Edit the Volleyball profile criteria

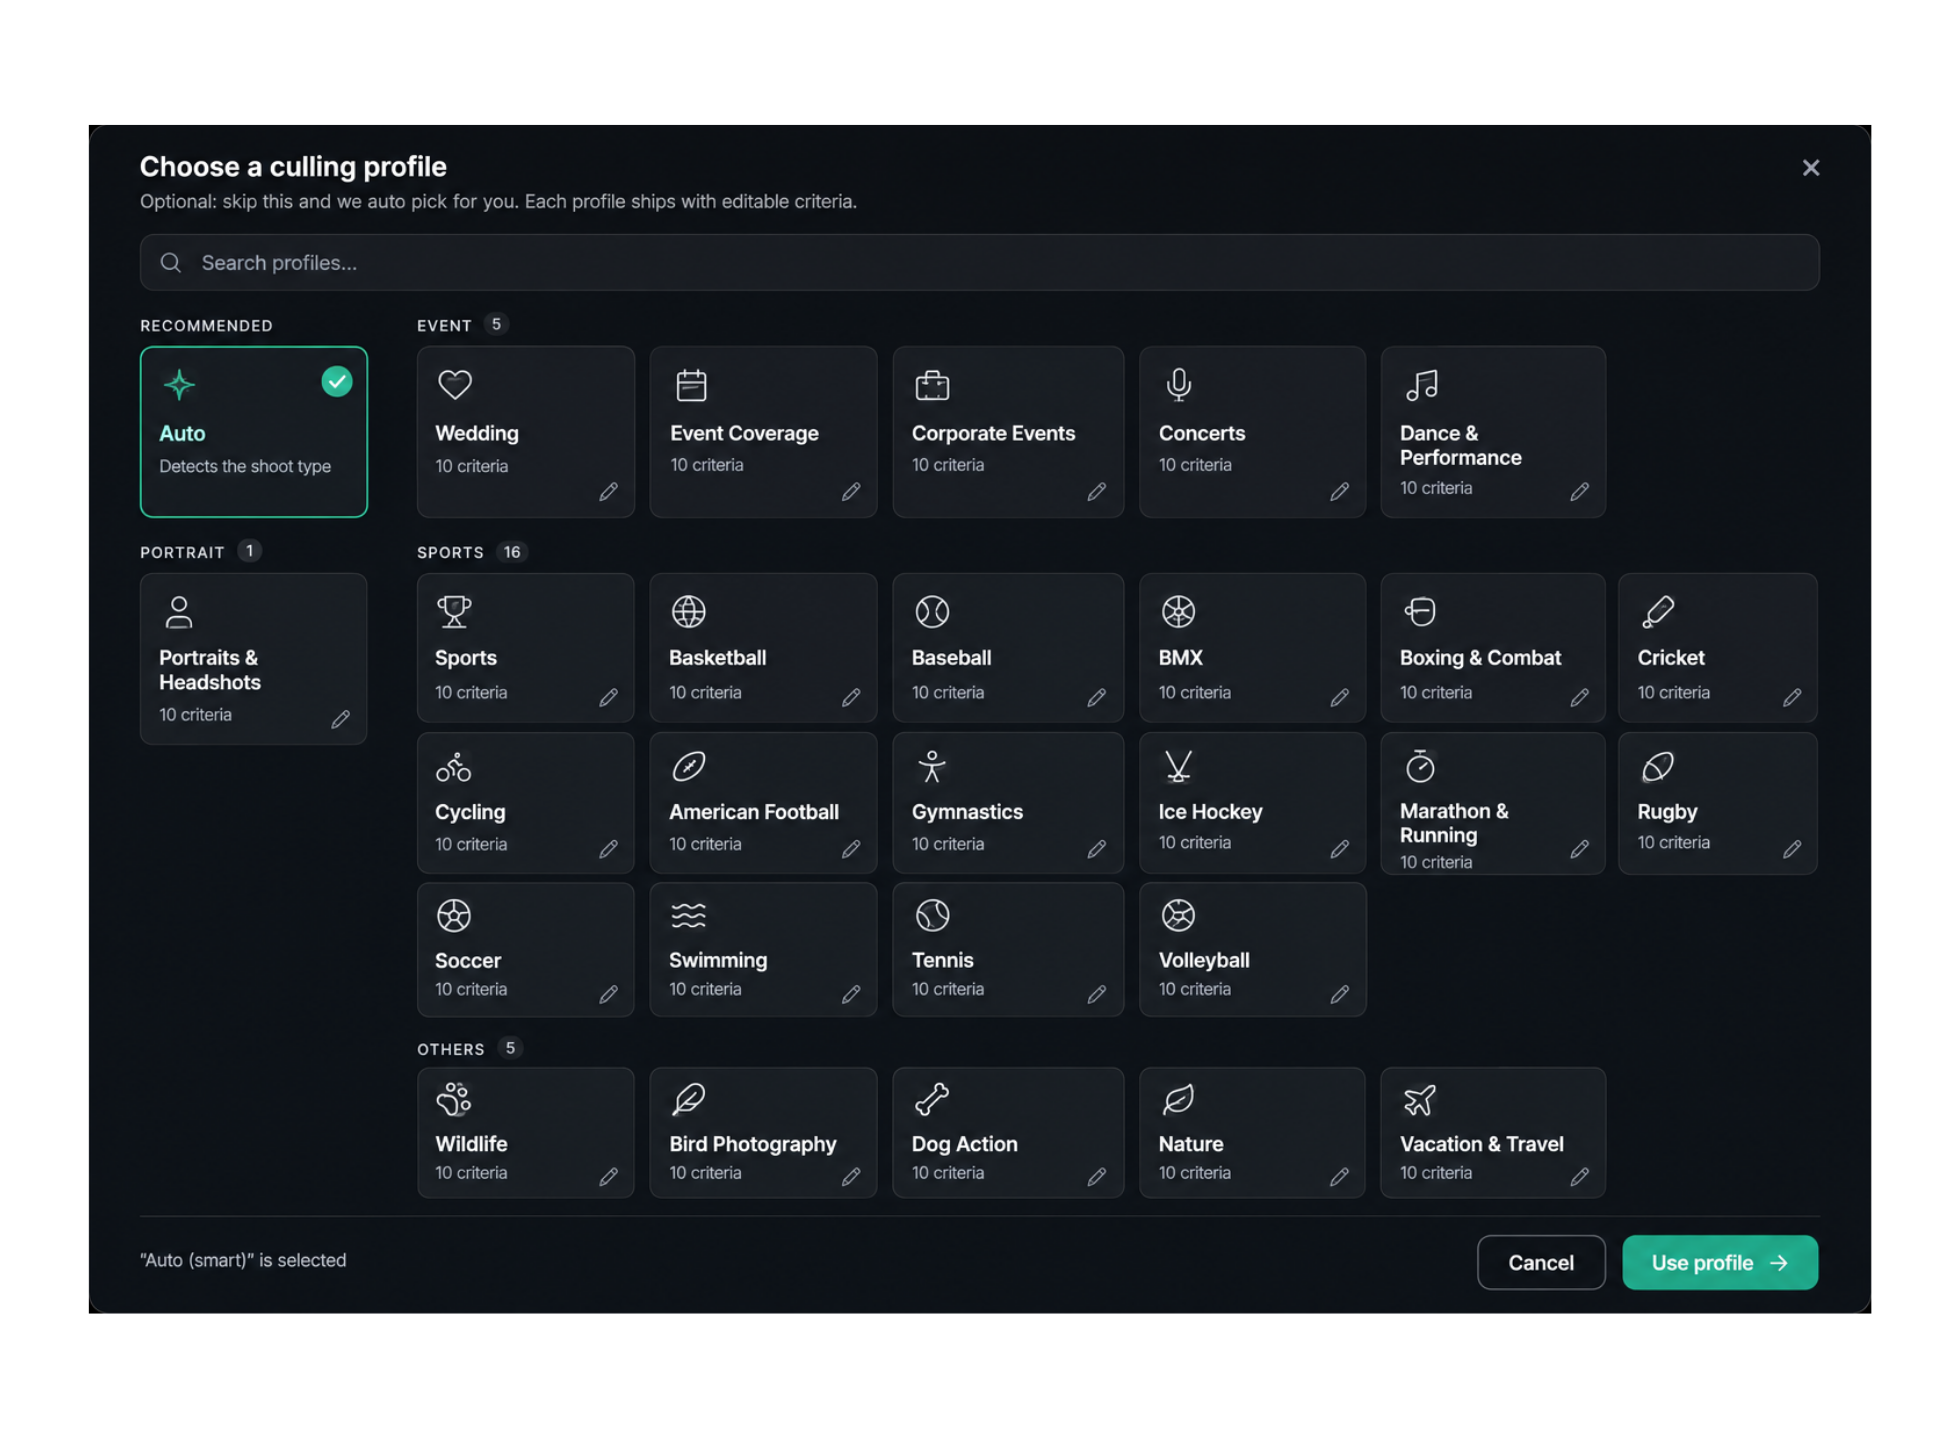pos(1340,993)
